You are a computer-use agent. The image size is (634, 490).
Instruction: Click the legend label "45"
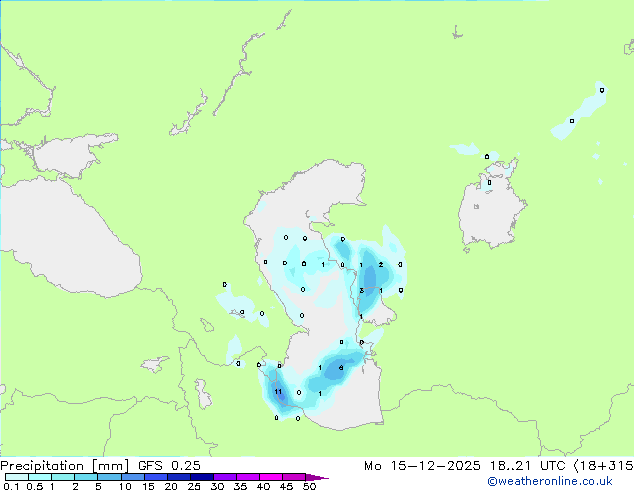(286, 486)
